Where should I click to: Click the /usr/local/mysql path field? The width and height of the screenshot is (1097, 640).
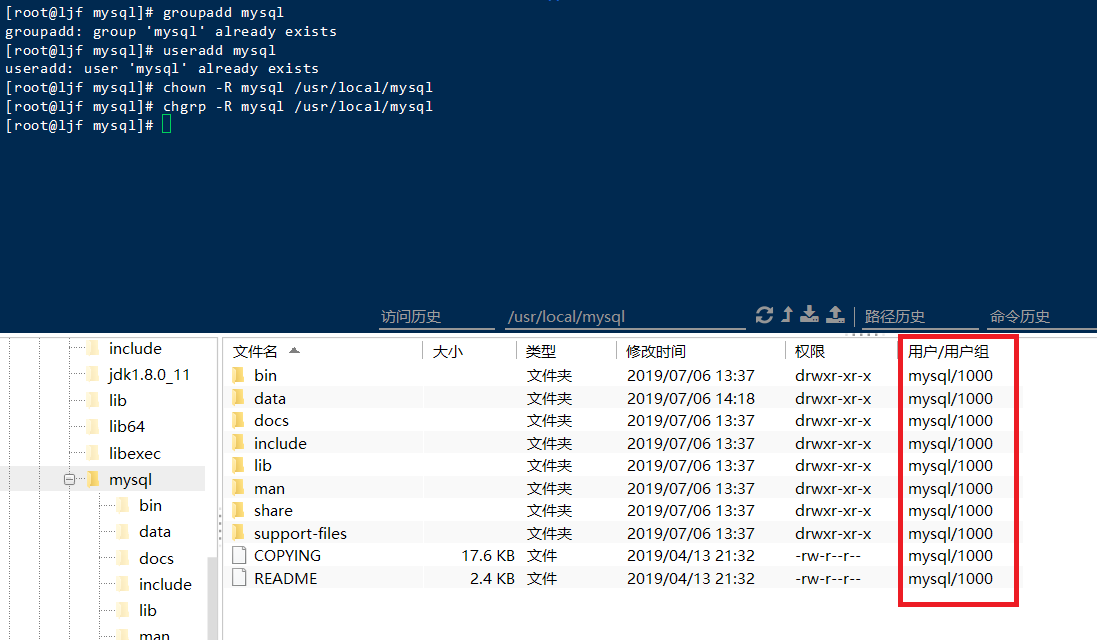click(625, 317)
